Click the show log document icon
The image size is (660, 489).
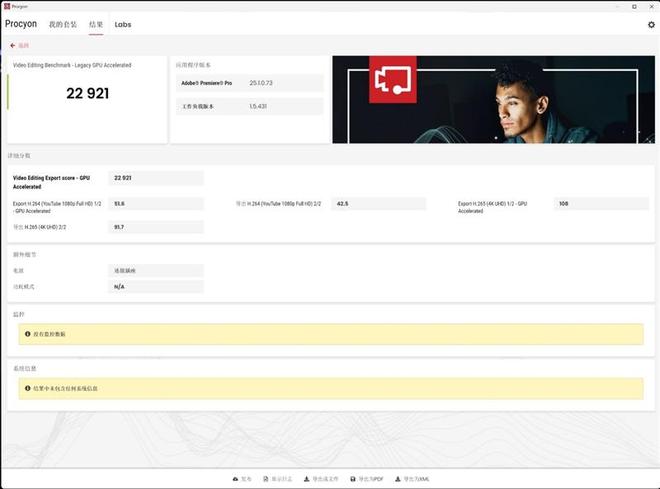(265, 479)
